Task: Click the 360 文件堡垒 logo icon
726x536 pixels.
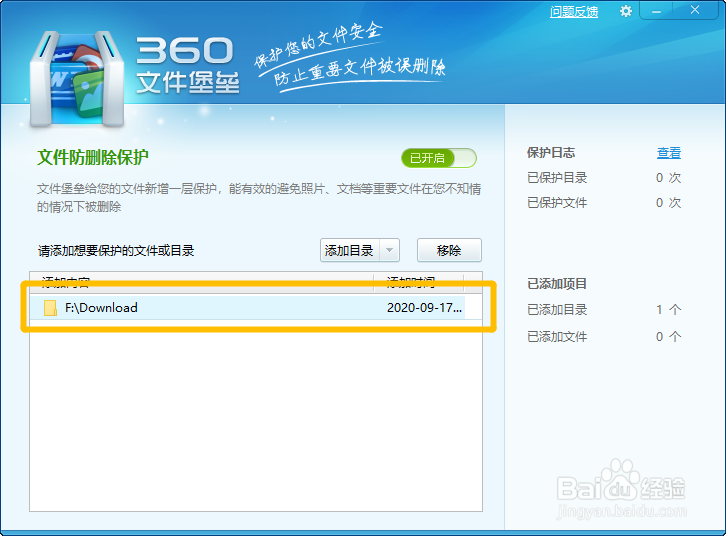Action: tap(77, 79)
